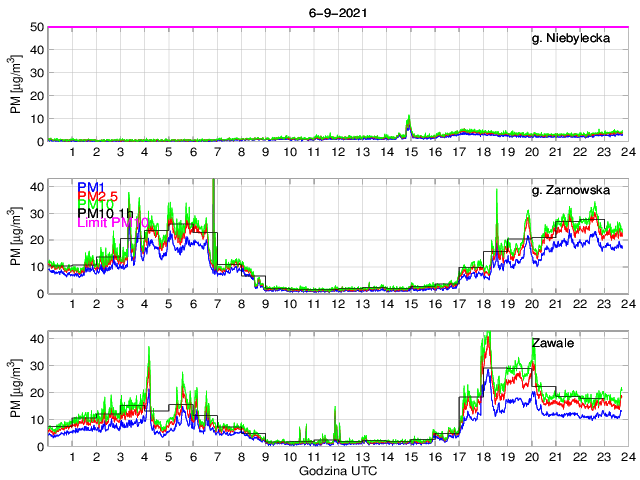
Task: Select the g. Niebylecka station label
Action: tap(575, 38)
